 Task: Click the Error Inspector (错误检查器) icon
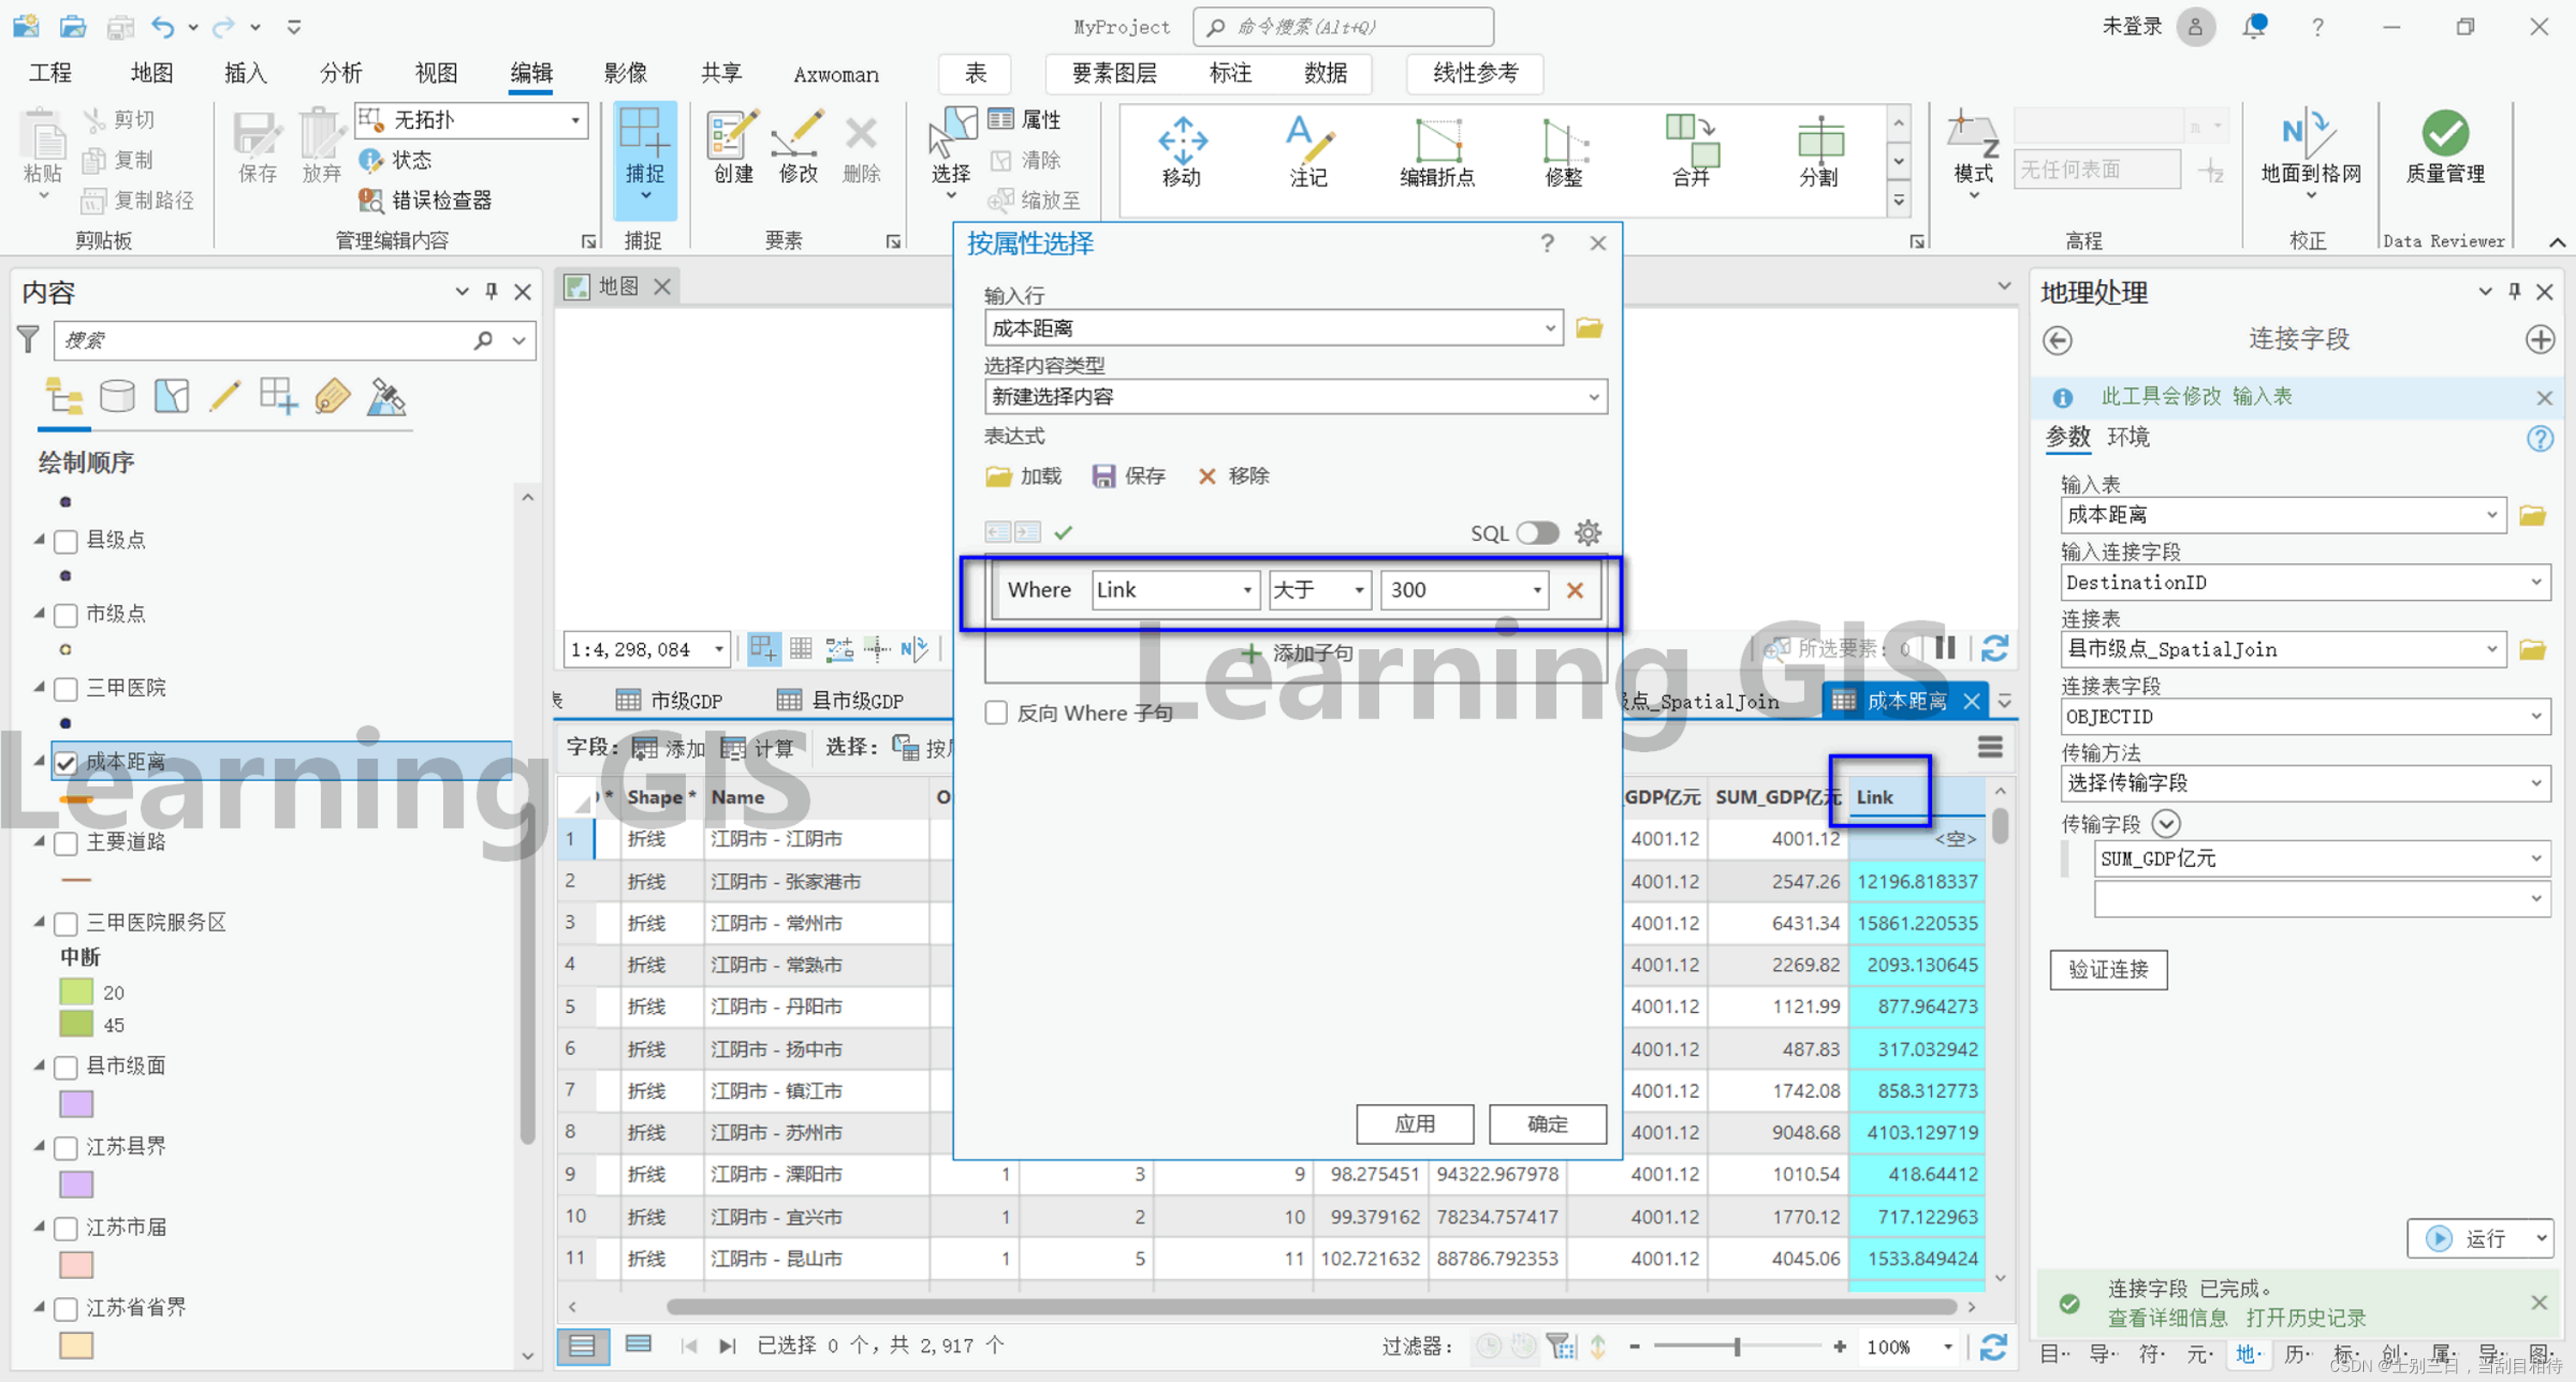point(371,201)
